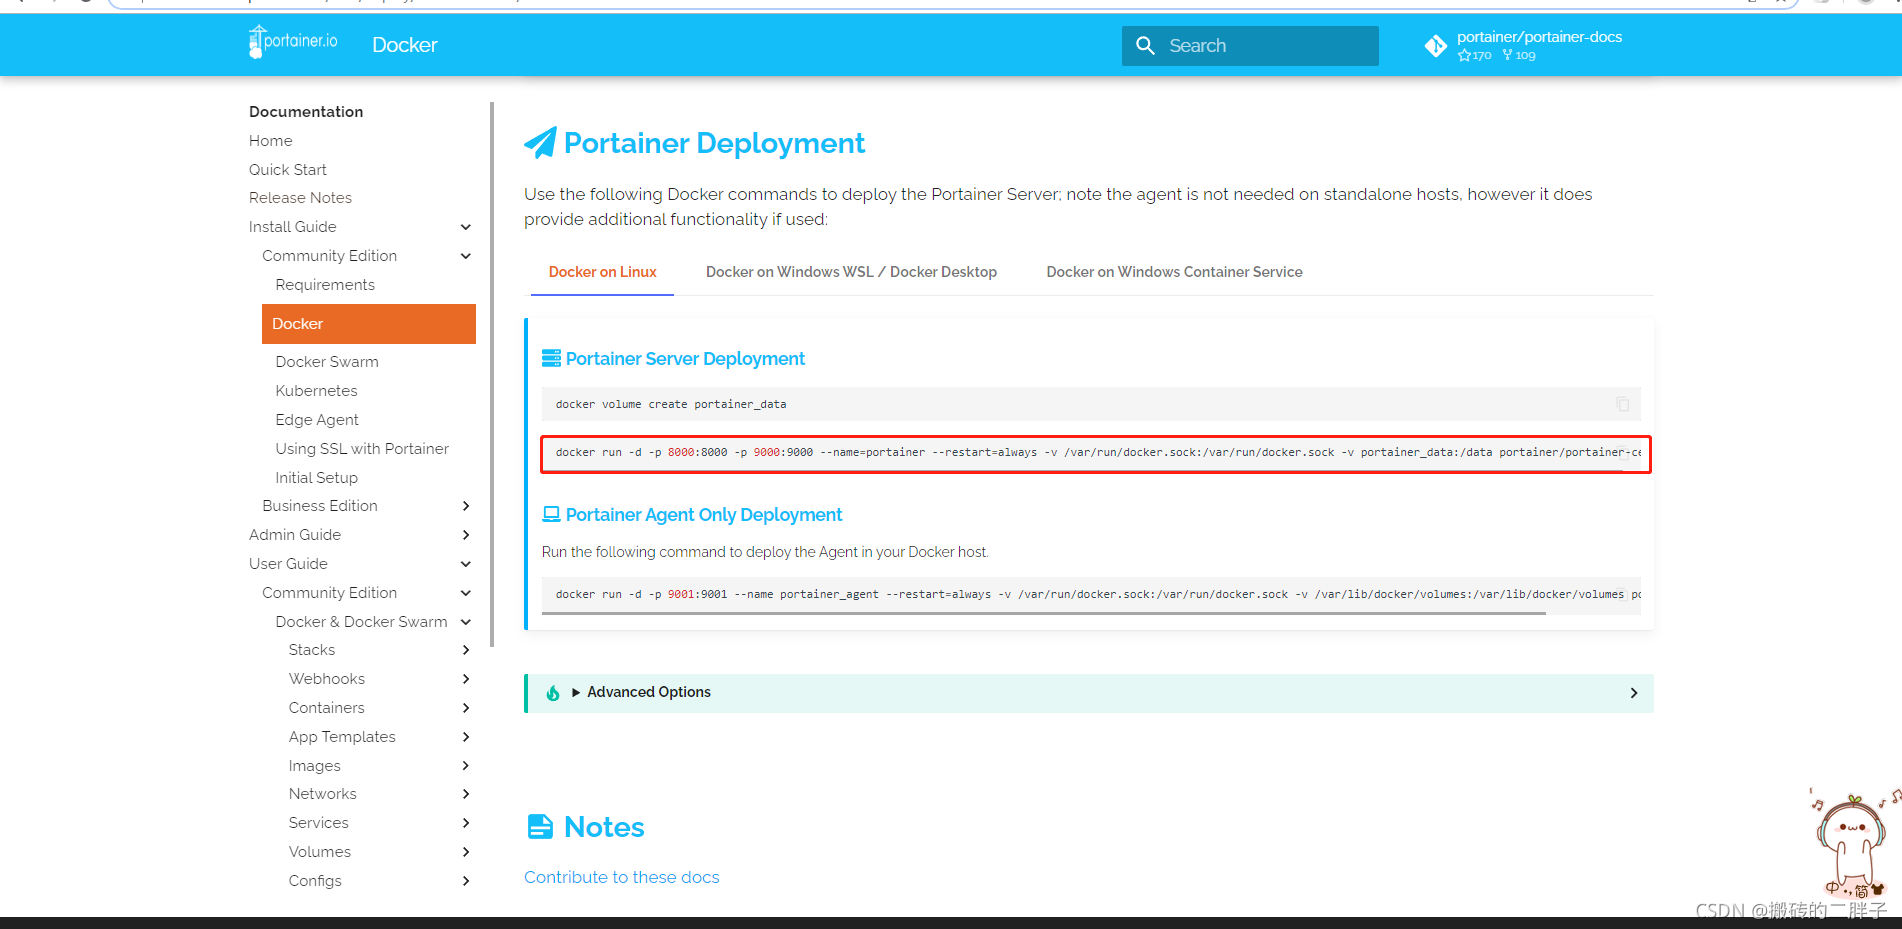Select the highlighted Docker sidebar item
1902x929 pixels.
coord(369,324)
